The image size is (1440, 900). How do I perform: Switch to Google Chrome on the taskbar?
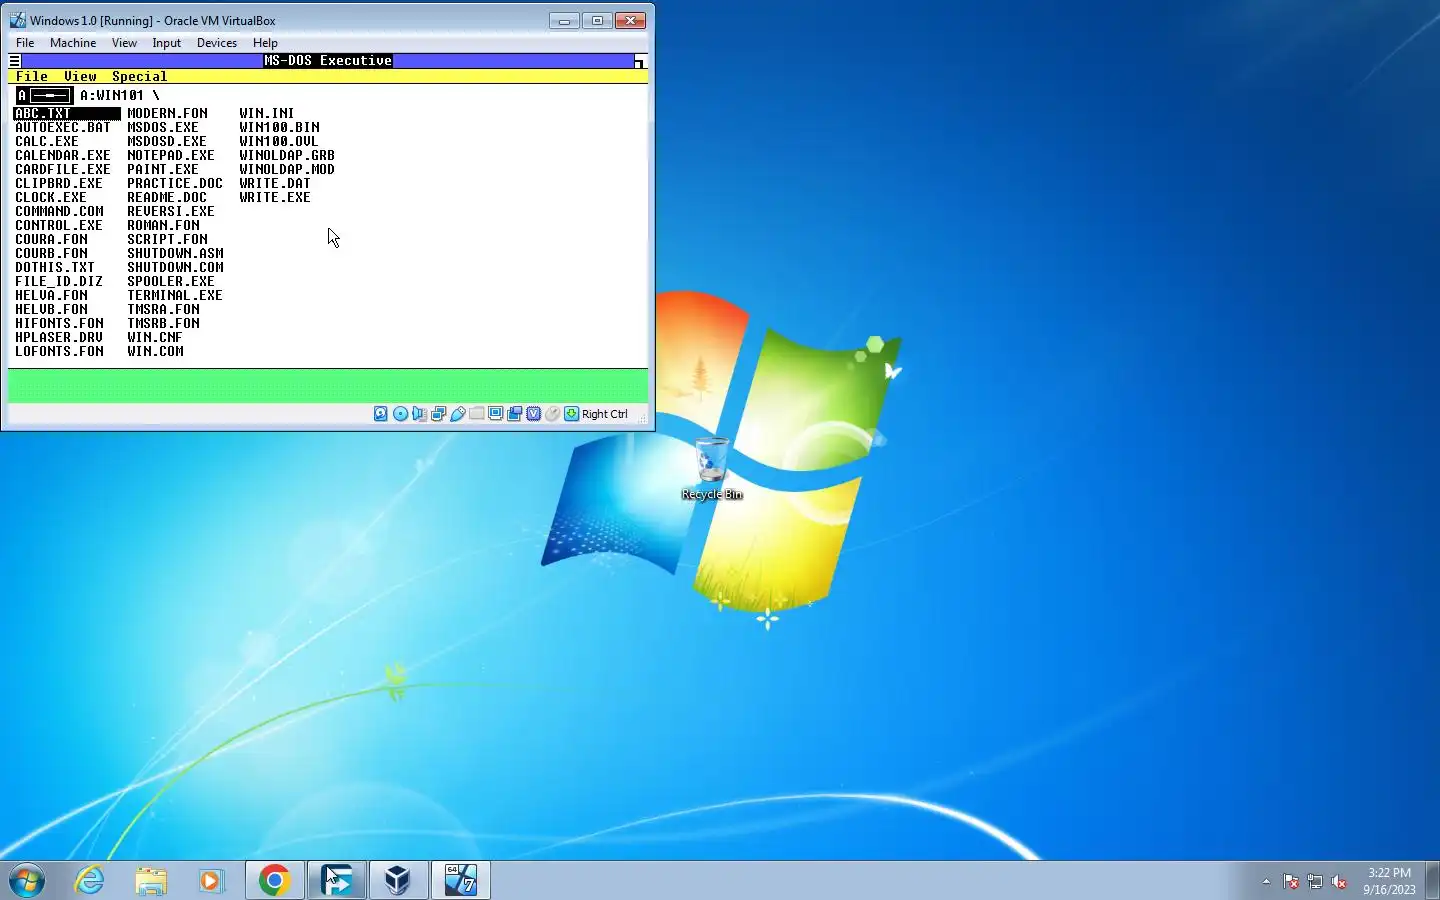(x=274, y=880)
